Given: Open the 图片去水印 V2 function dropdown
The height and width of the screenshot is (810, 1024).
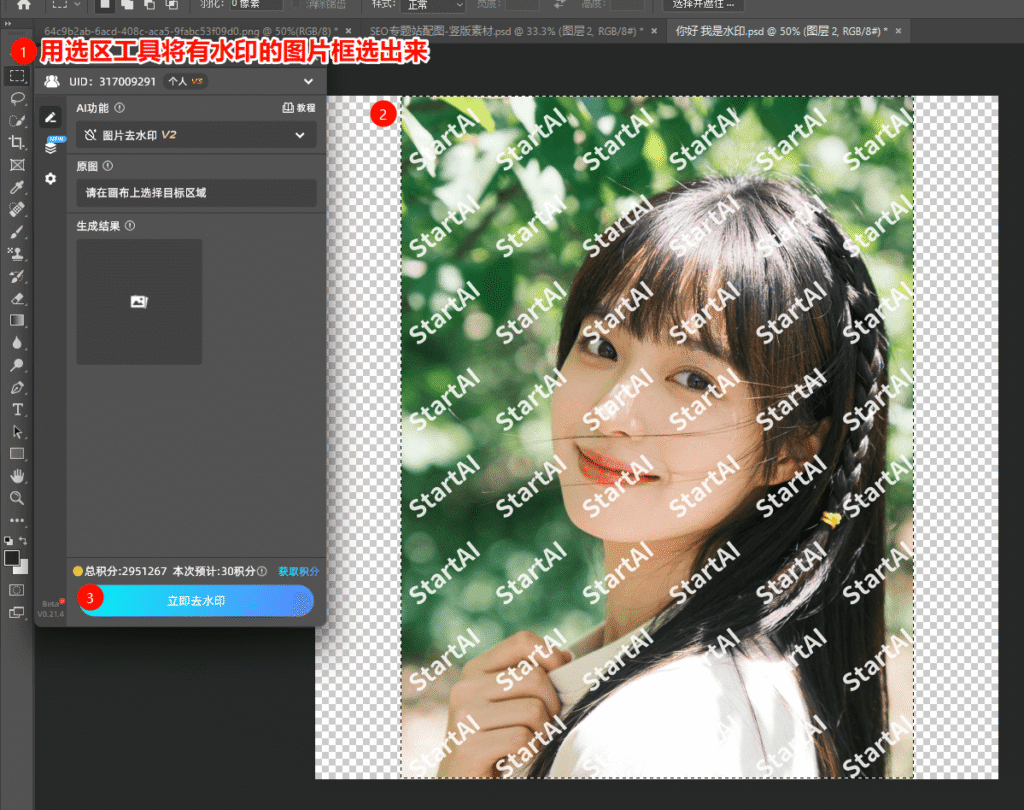Looking at the screenshot, I should [196, 135].
